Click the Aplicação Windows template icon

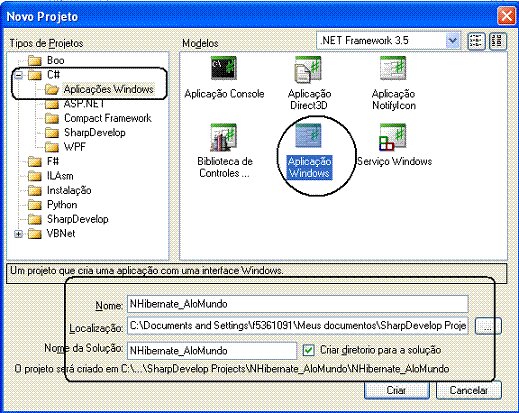click(x=308, y=135)
